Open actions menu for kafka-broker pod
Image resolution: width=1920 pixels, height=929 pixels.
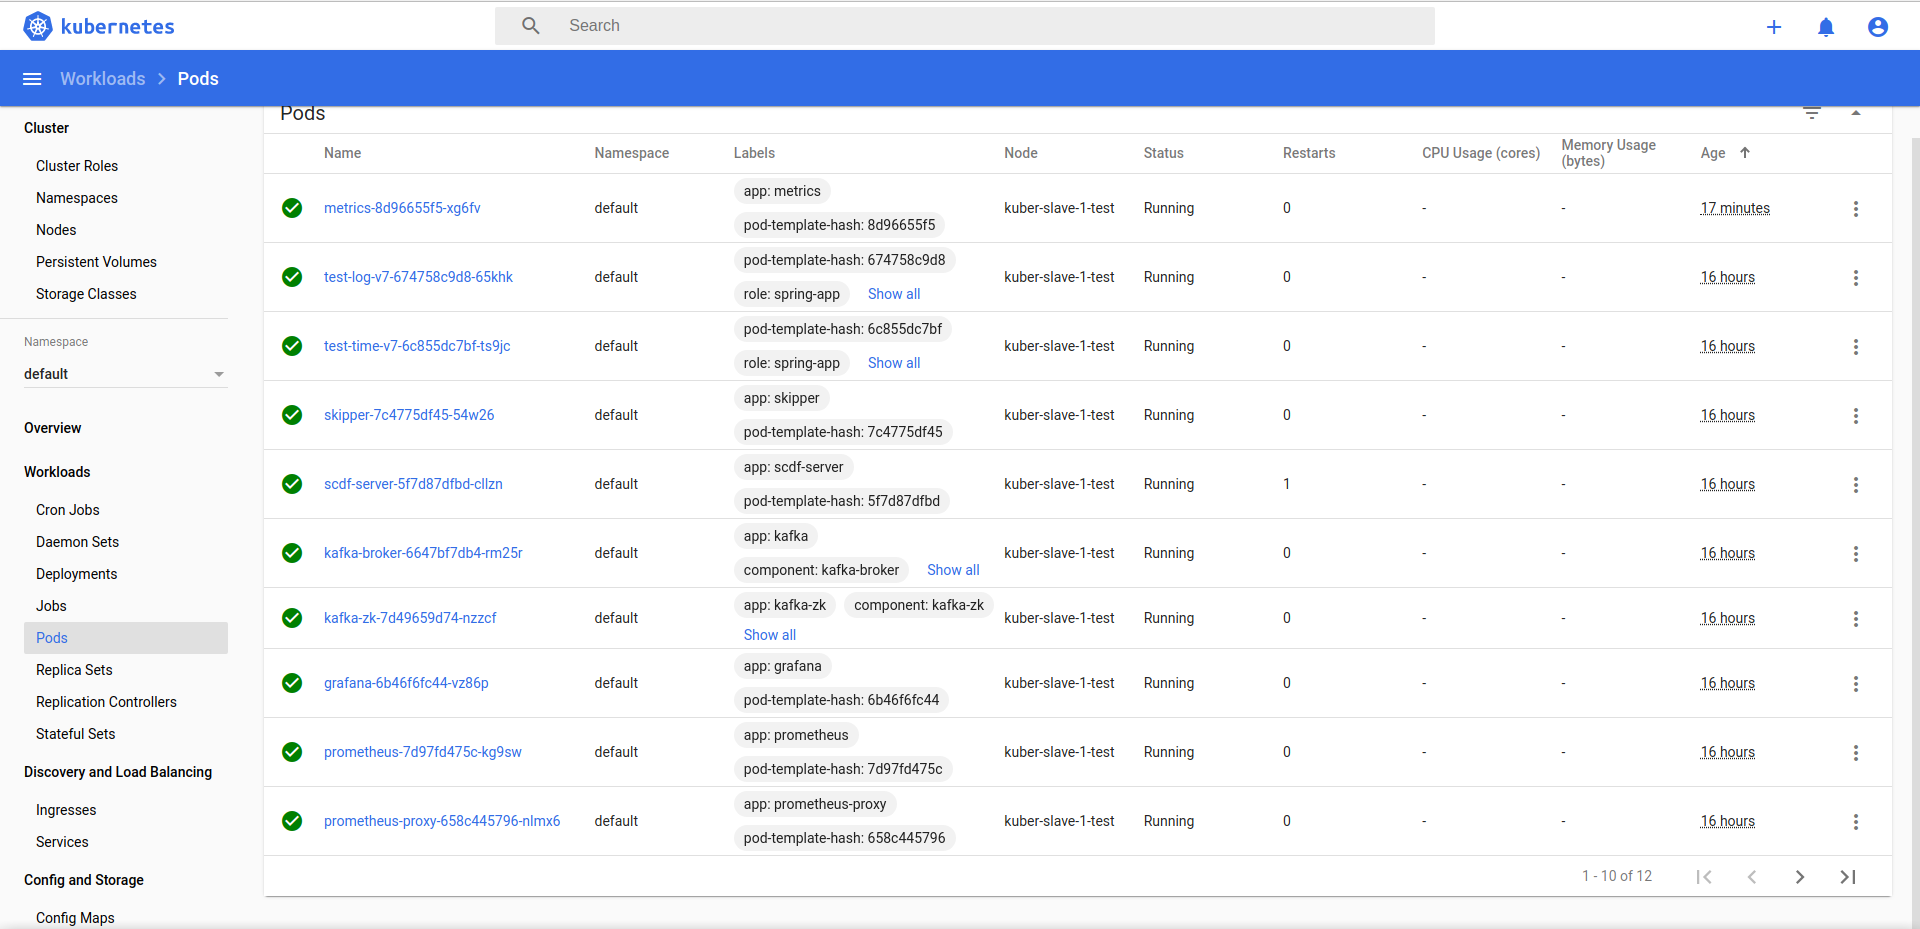[x=1856, y=554]
